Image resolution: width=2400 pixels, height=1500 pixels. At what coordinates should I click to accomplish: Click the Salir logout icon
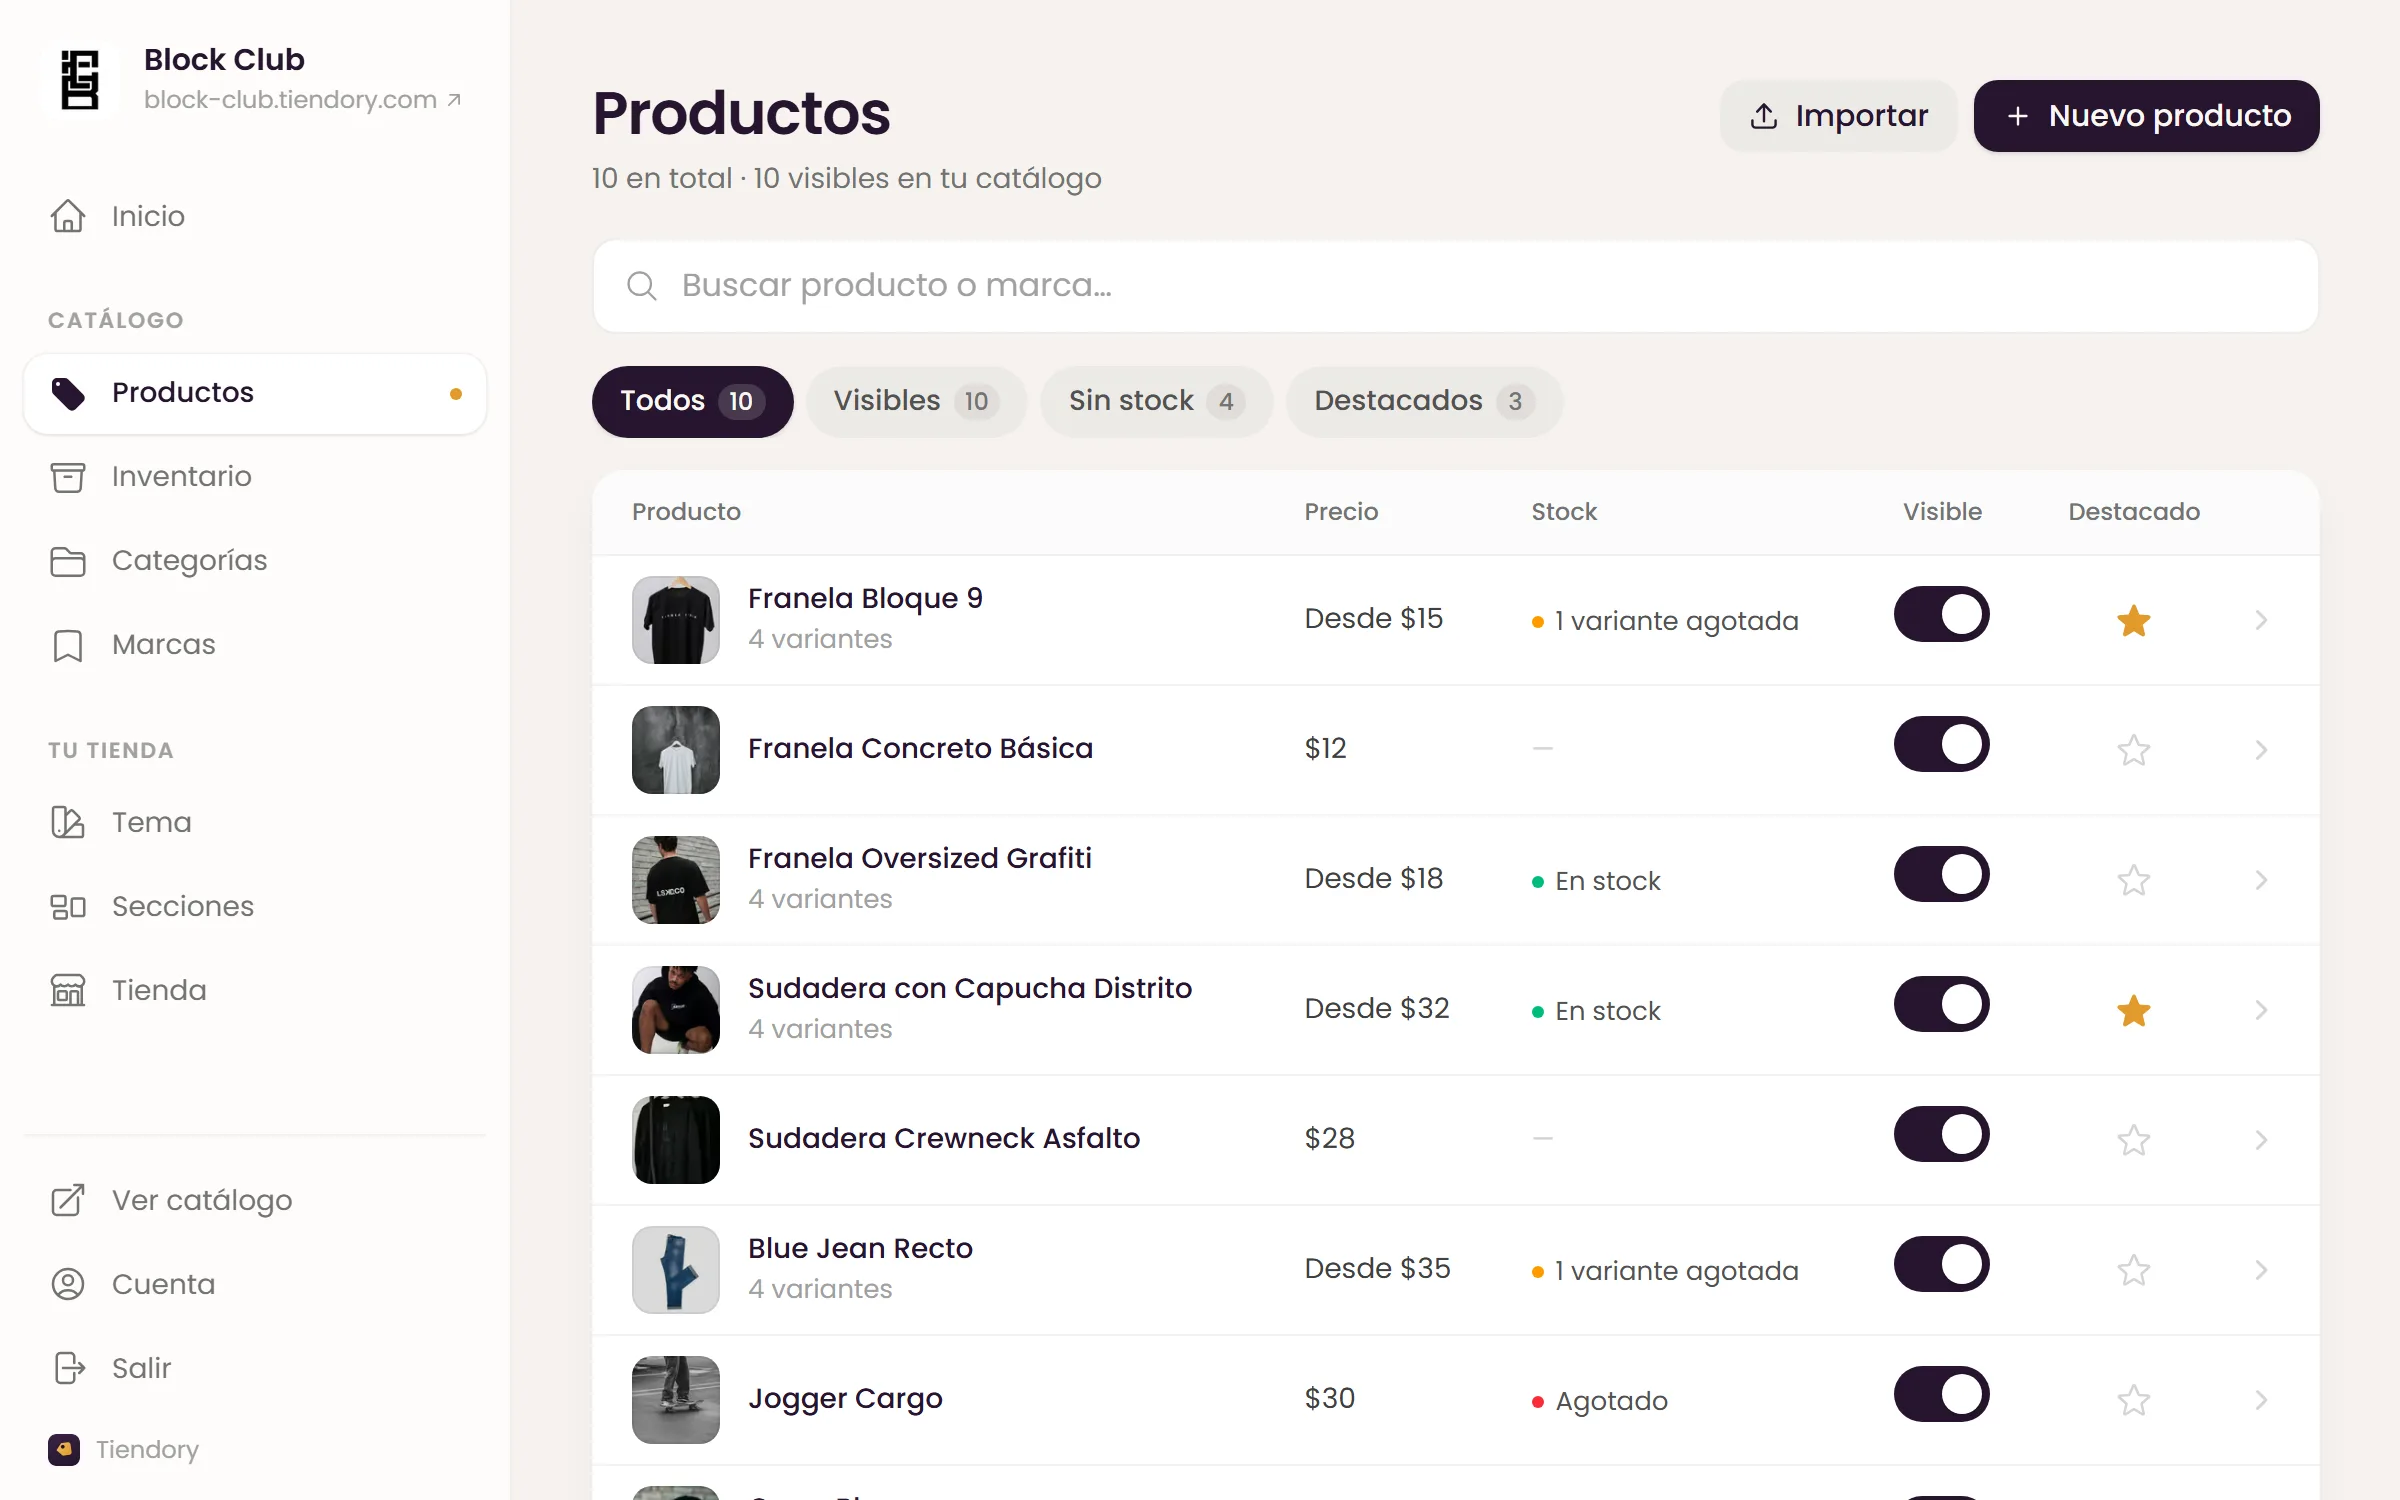click(x=68, y=1368)
